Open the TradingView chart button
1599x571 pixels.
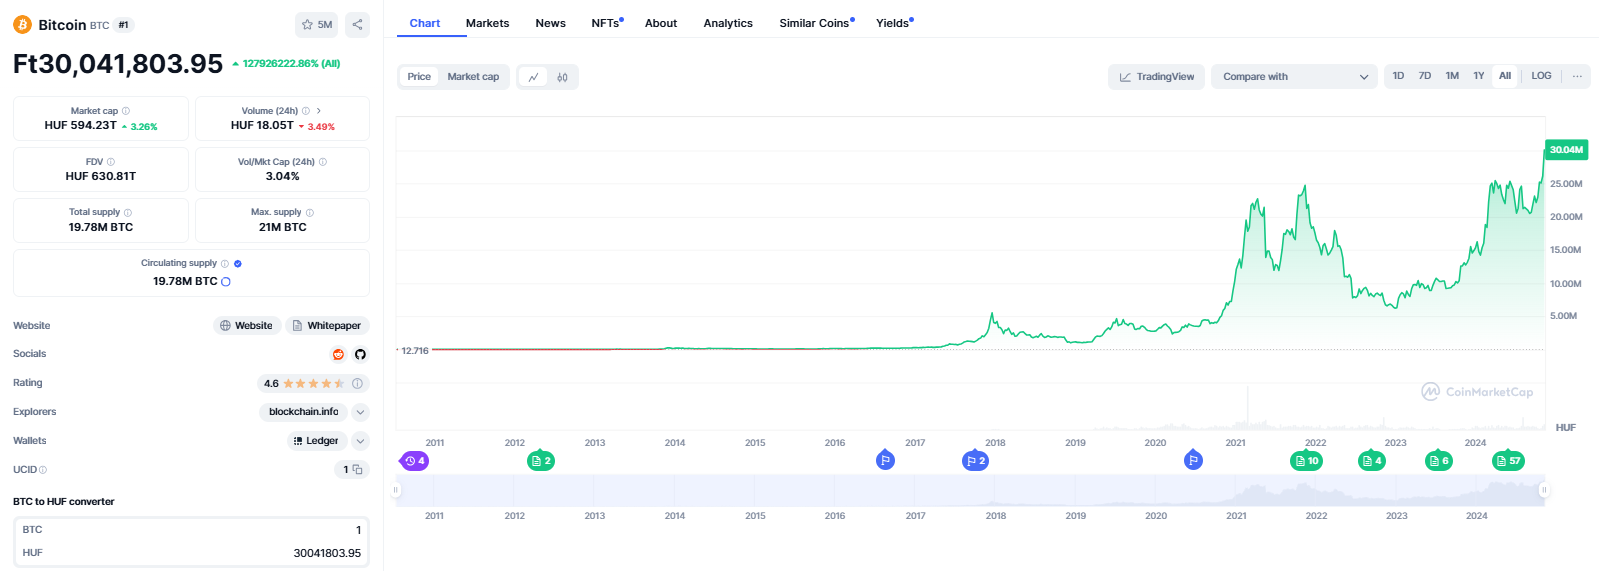point(1156,77)
